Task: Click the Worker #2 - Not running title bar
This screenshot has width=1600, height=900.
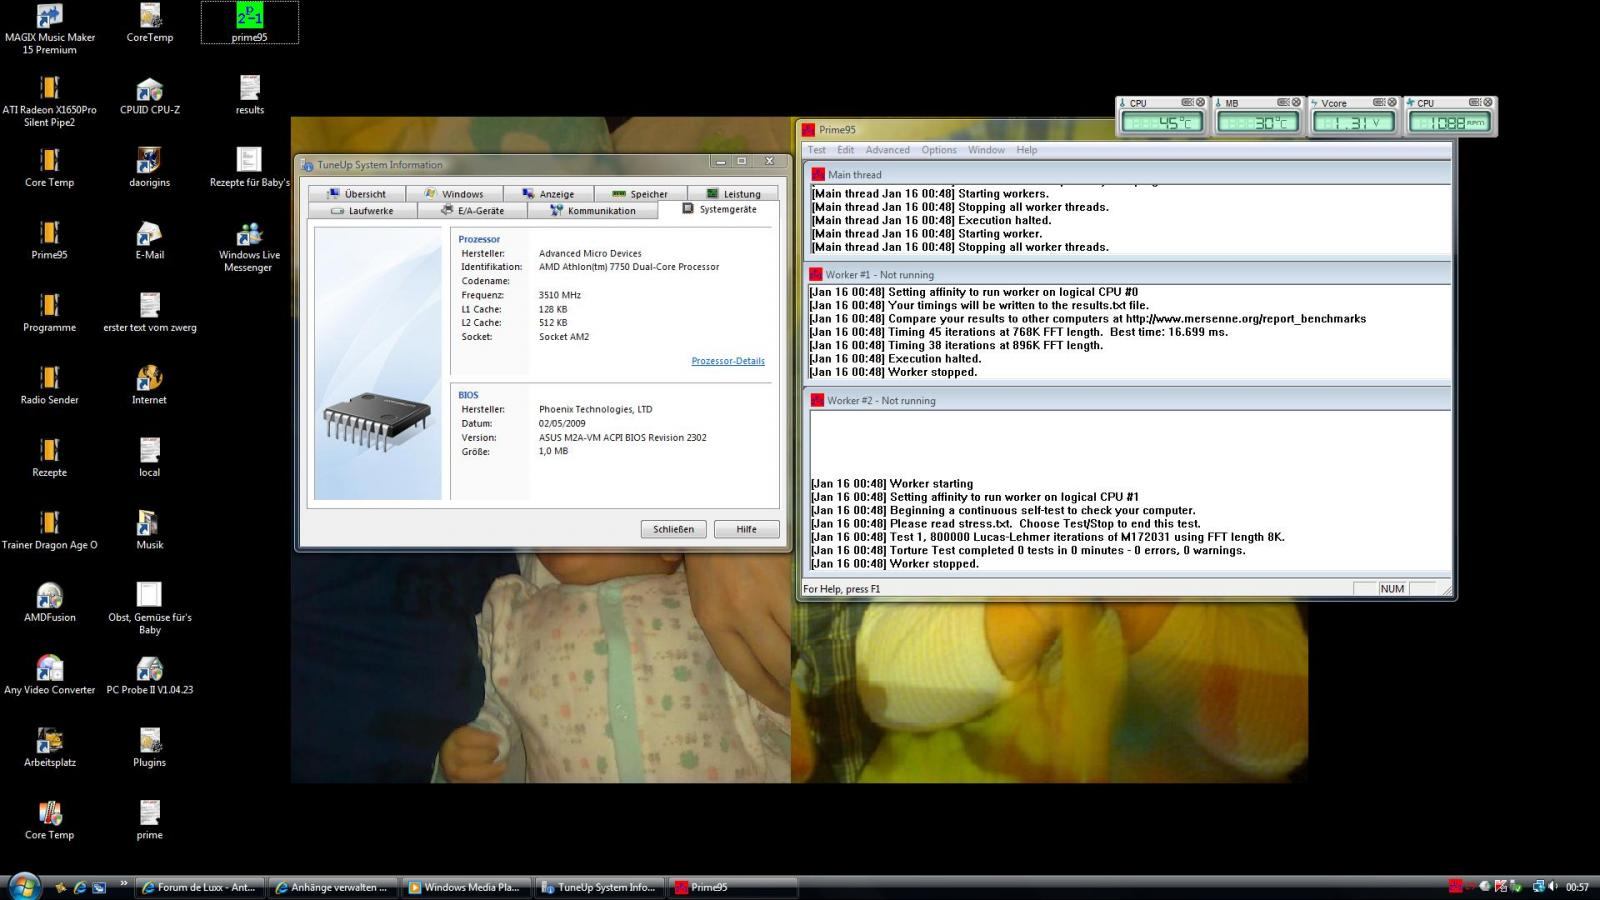Action: point(1128,400)
